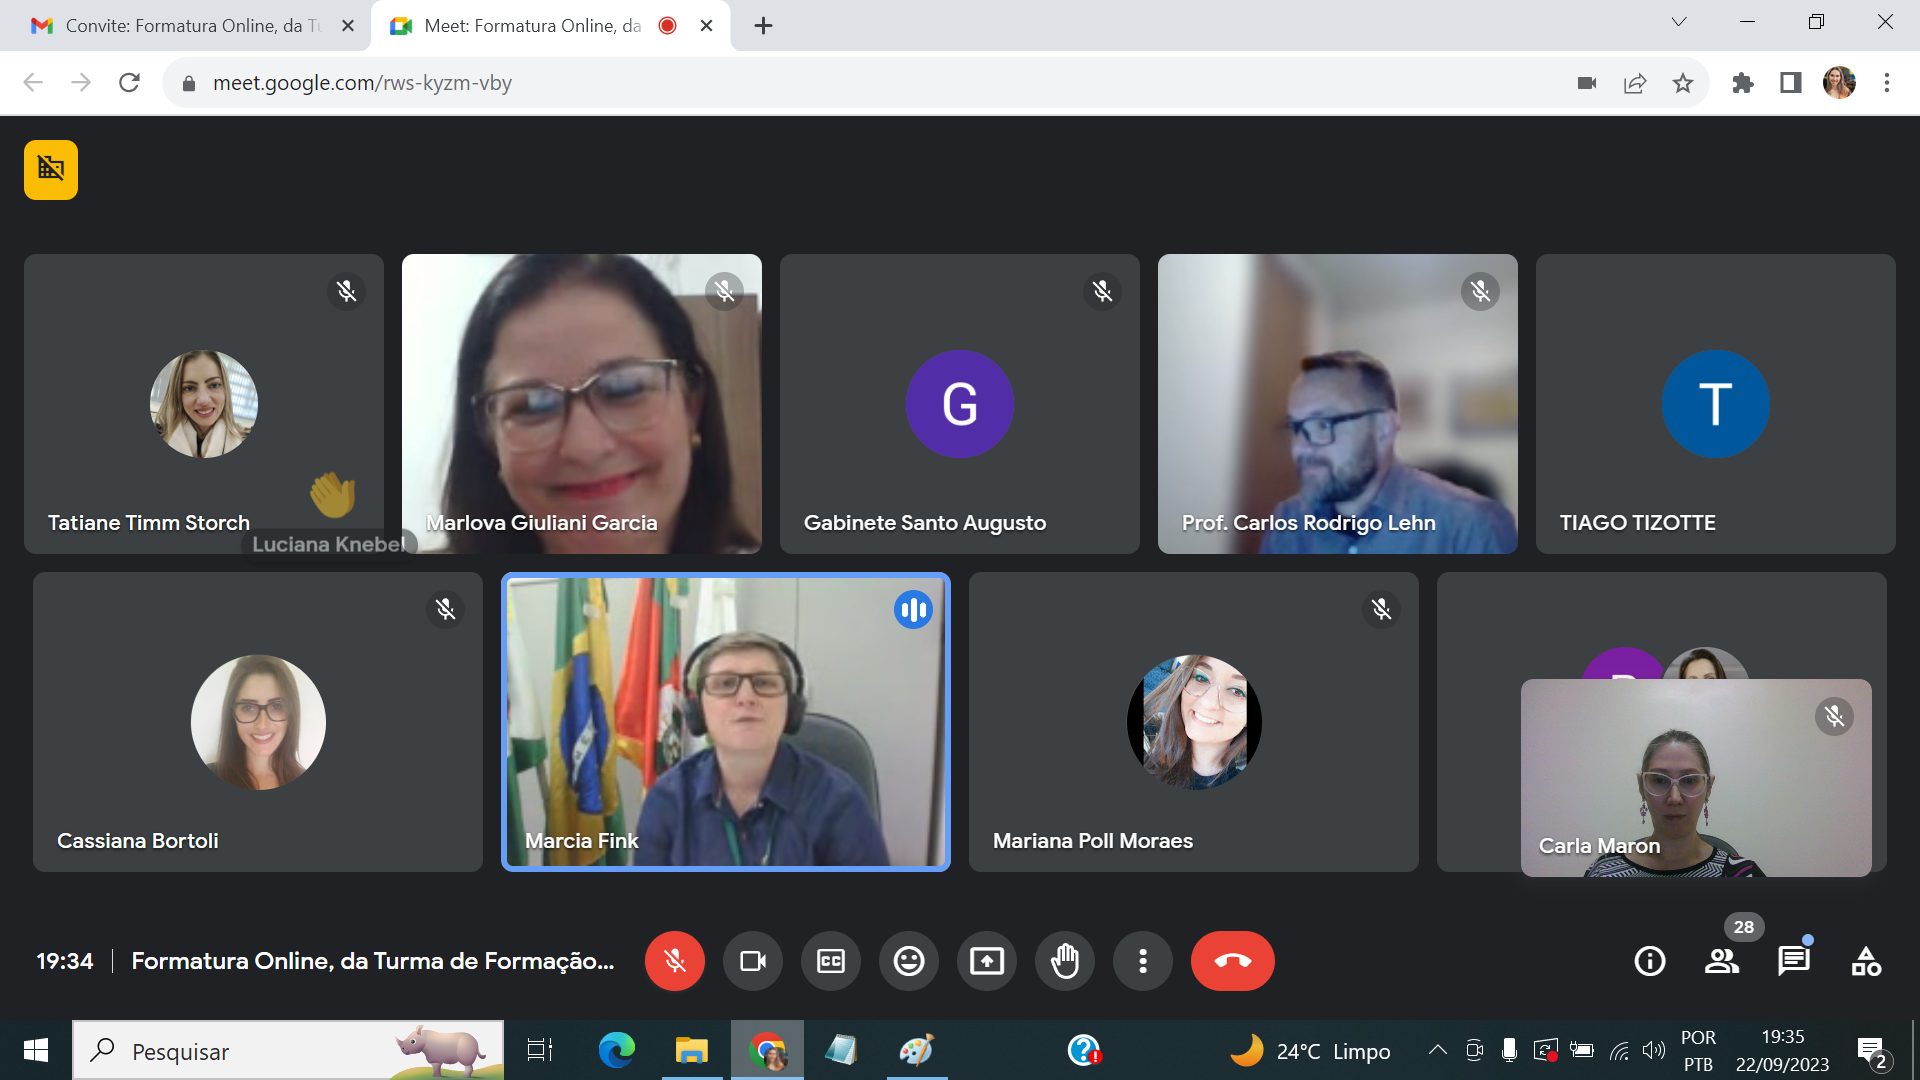Show the participants people panel
The width and height of the screenshot is (1920, 1080).
click(1722, 961)
